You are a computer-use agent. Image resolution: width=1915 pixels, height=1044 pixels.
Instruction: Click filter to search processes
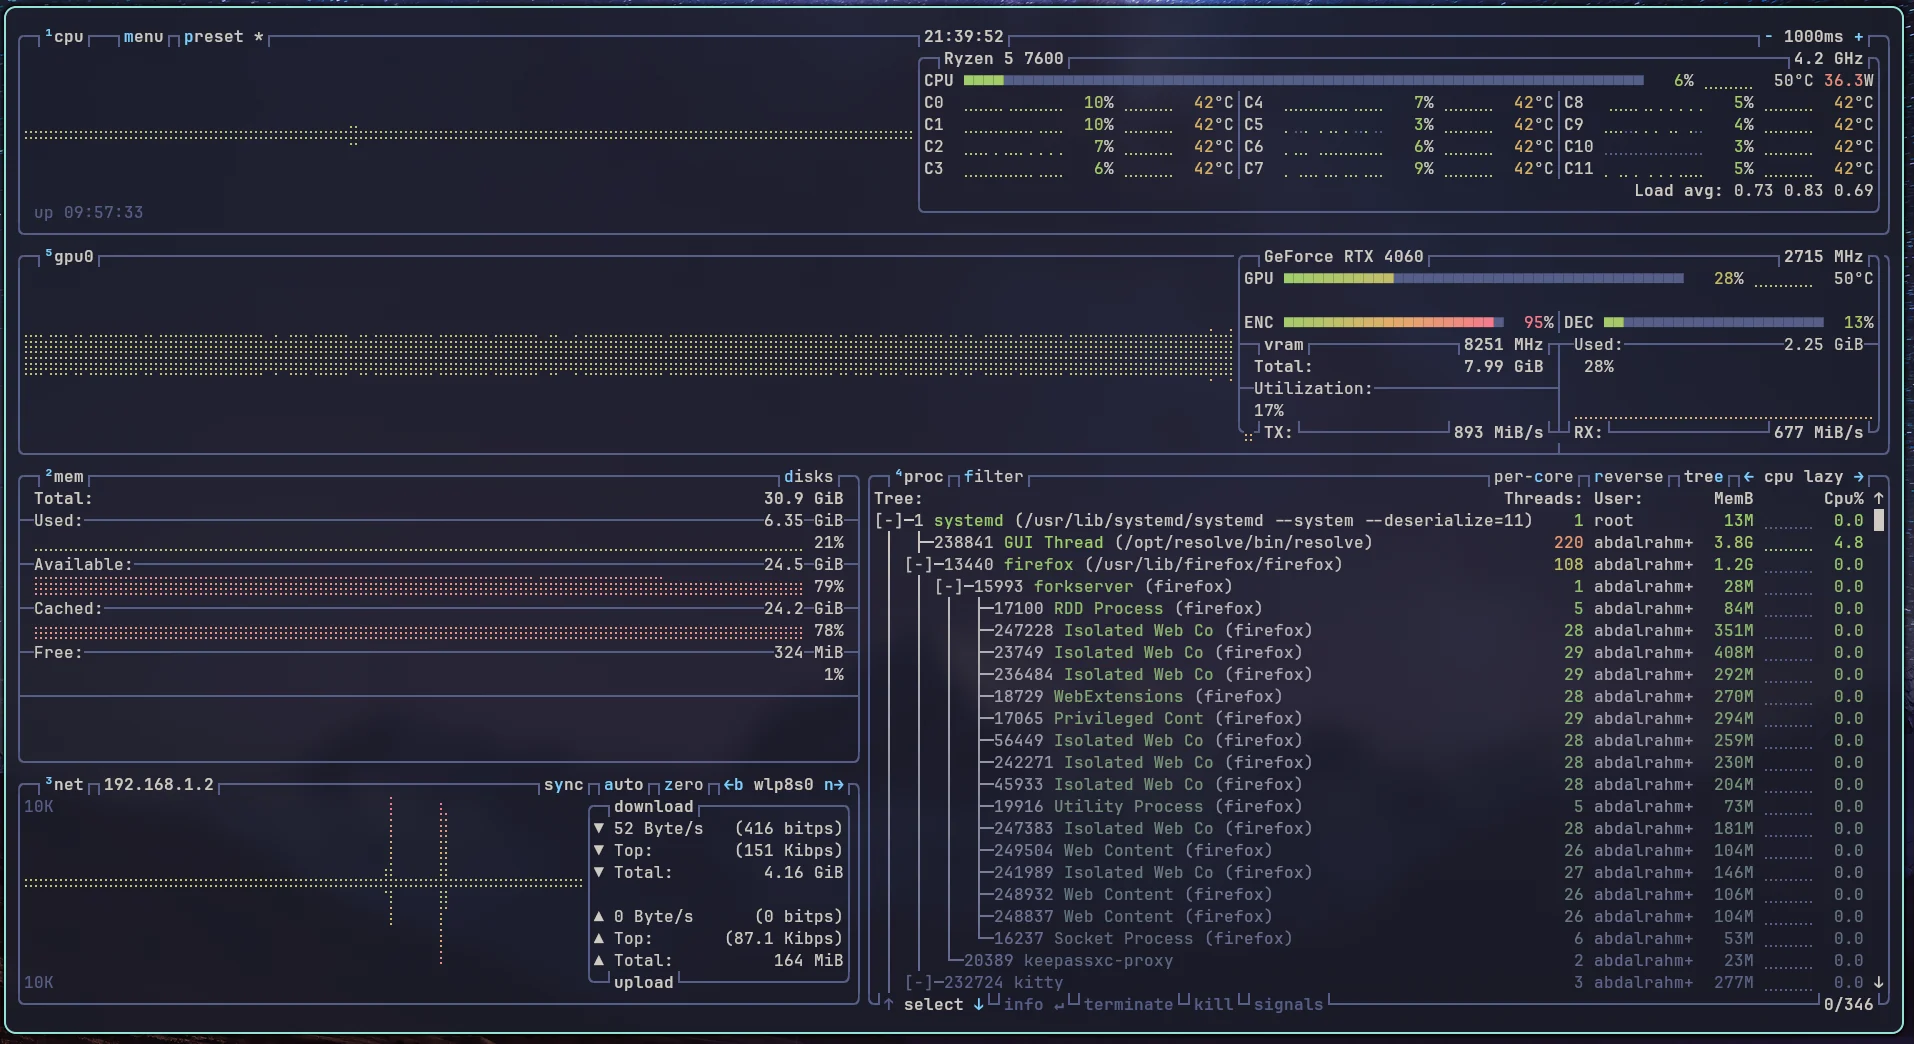pyautogui.click(x=992, y=477)
